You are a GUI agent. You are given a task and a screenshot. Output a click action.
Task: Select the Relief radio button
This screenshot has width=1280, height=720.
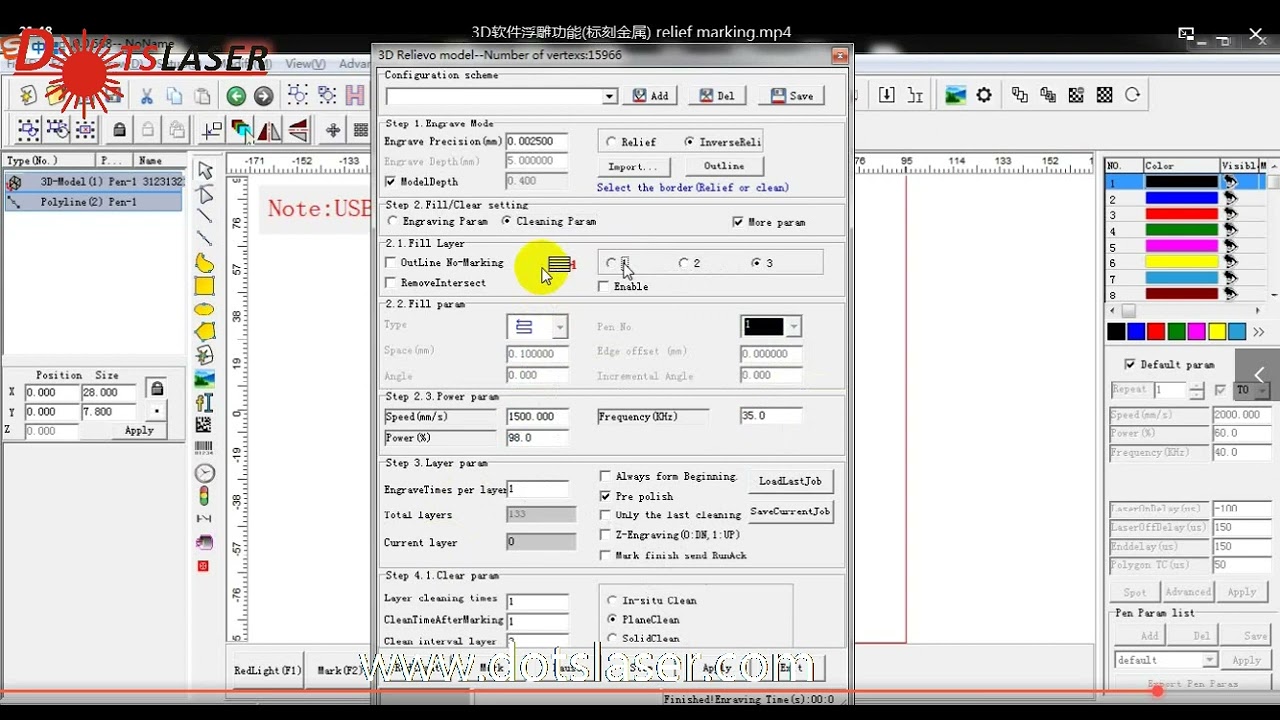(x=611, y=142)
